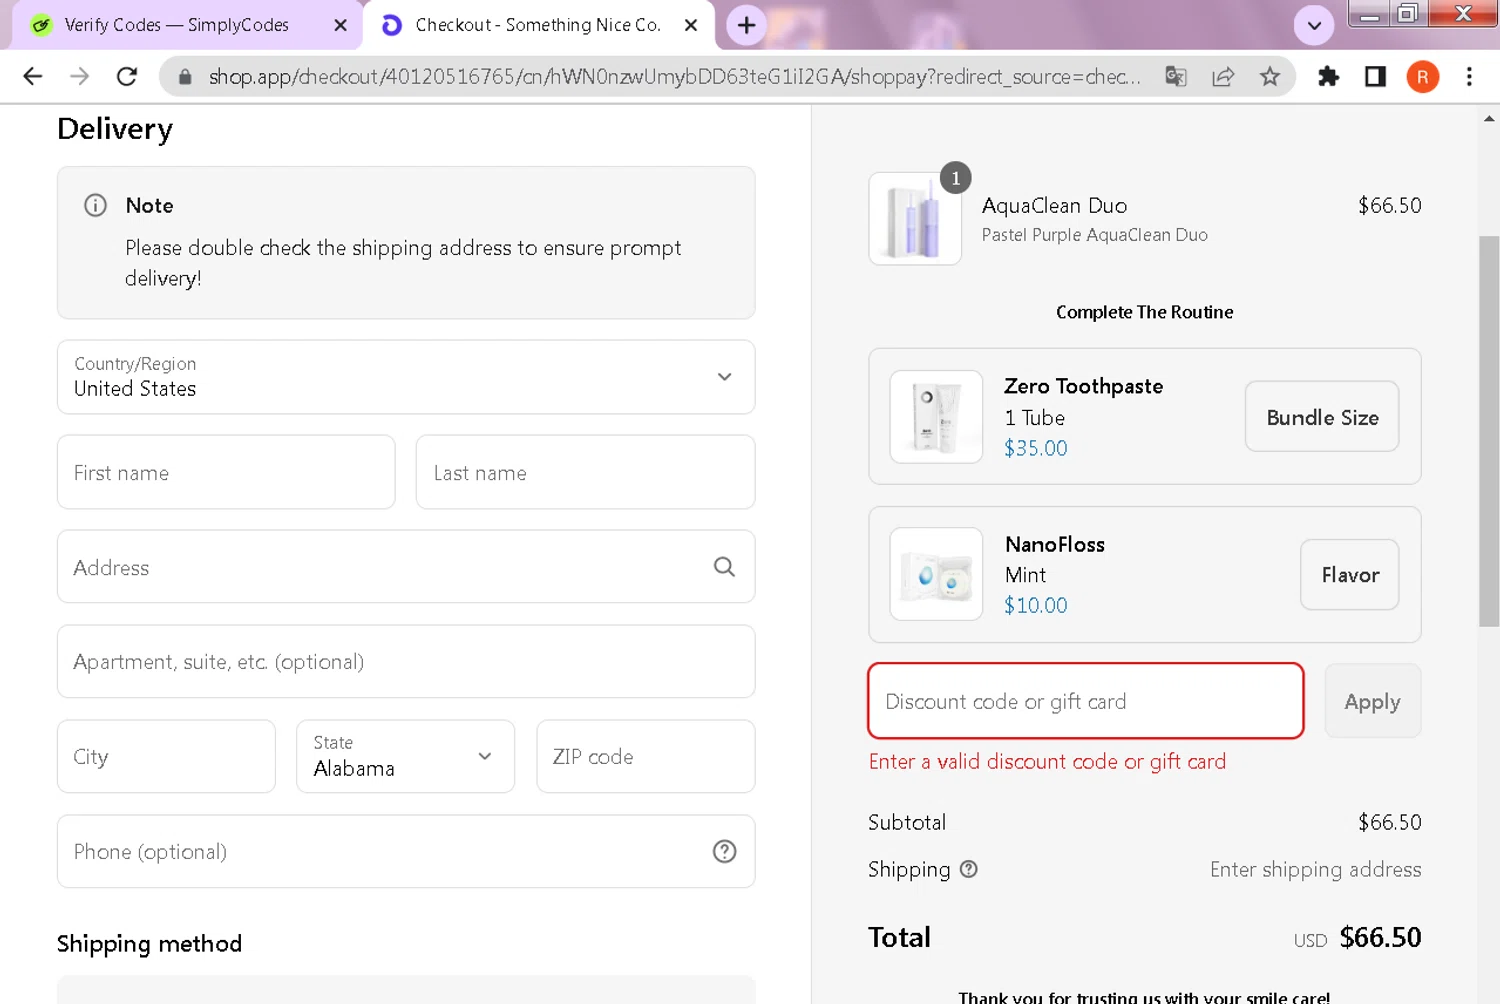
Task: Click the Discount code or gift card field
Action: click(1086, 701)
